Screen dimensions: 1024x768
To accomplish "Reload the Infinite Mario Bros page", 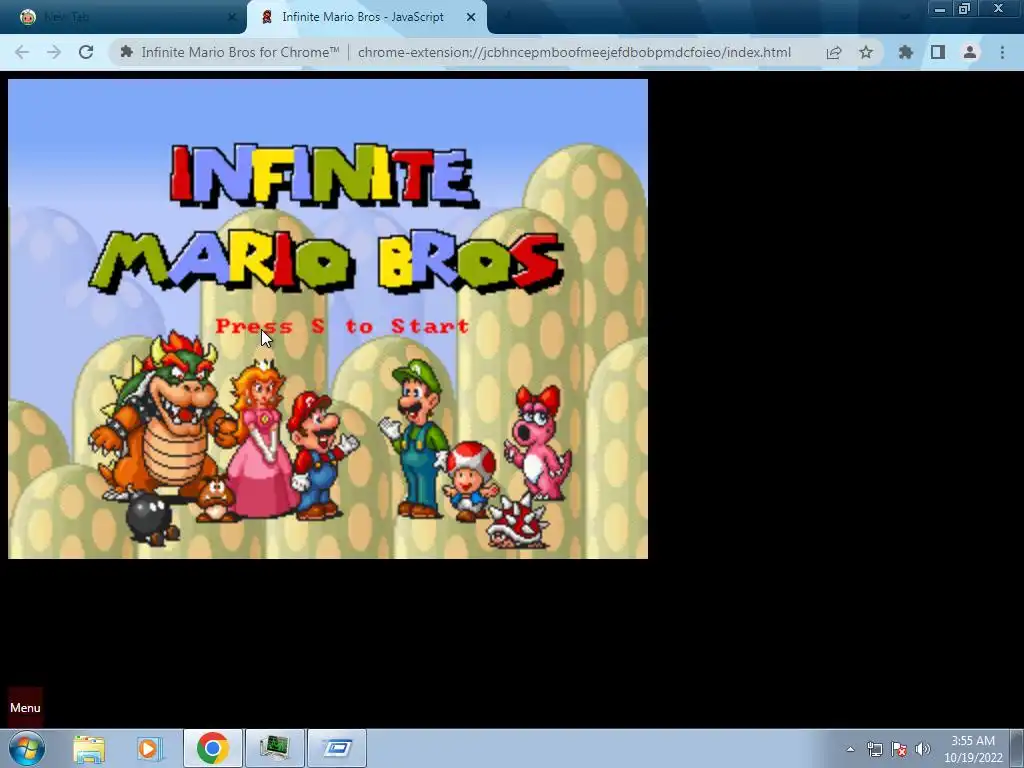I will [x=86, y=52].
